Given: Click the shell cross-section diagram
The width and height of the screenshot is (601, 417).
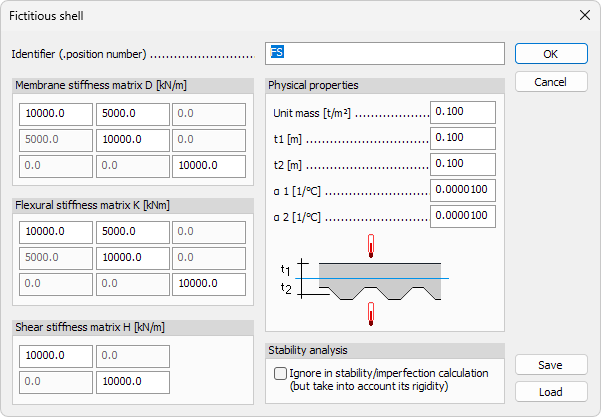Looking at the screenshot, I should 380,281.
